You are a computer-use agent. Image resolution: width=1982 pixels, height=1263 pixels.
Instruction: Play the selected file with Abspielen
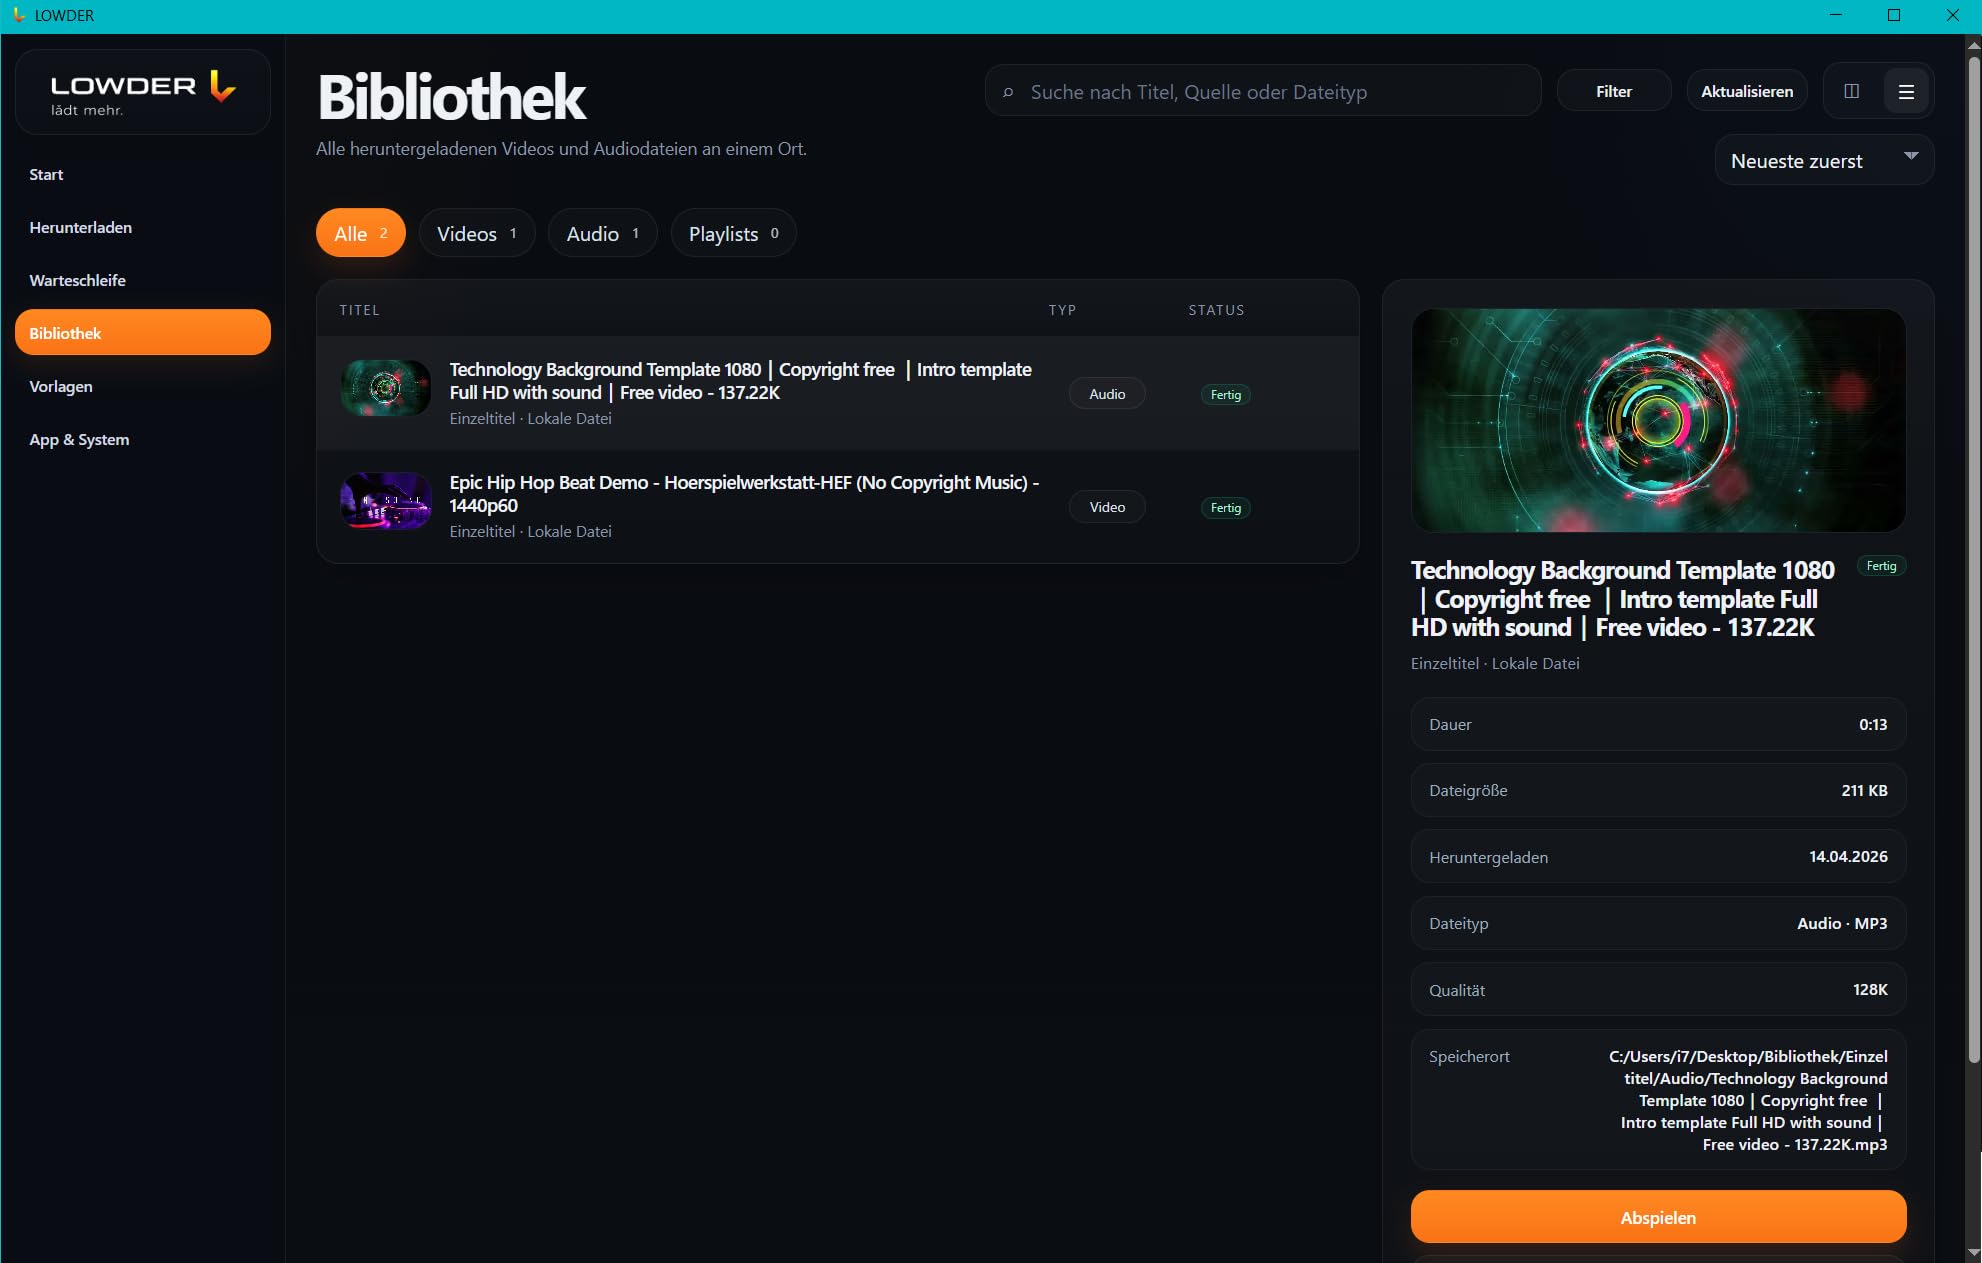pyautogui.click(x=1658, y=1217)
